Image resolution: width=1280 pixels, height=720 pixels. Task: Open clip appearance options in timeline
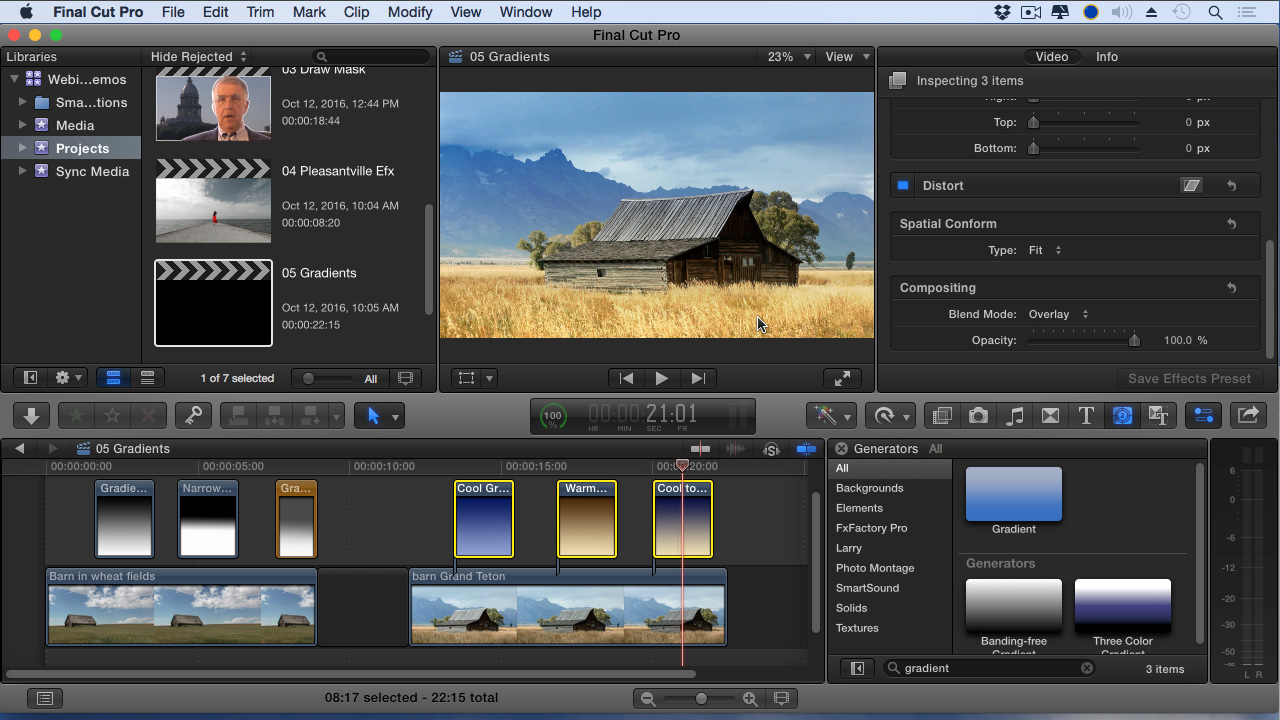coord(782,698)
